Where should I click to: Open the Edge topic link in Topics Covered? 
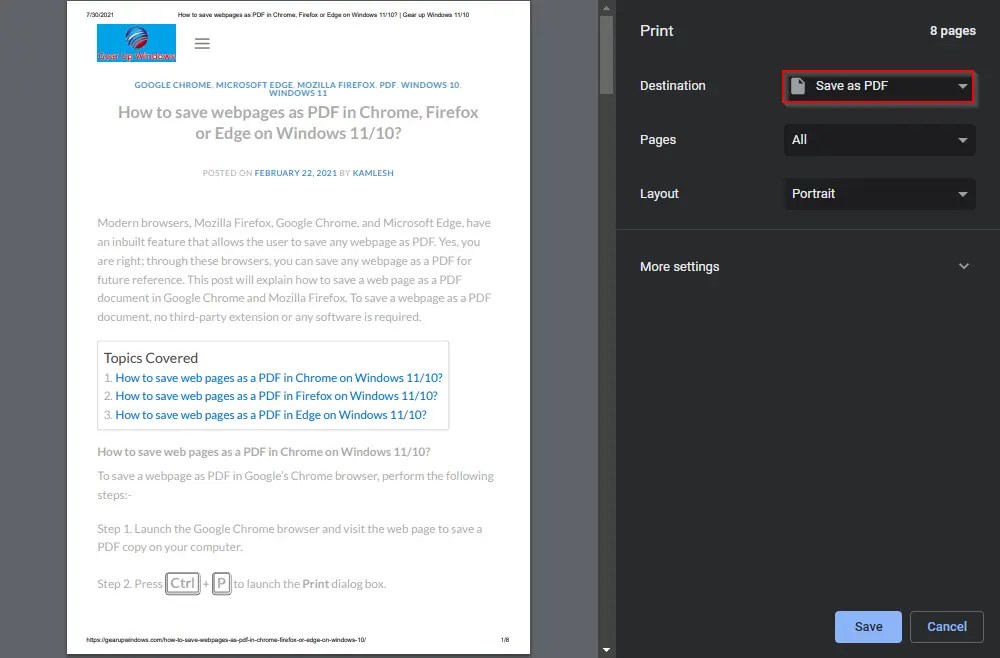click(x=270, y=414)
